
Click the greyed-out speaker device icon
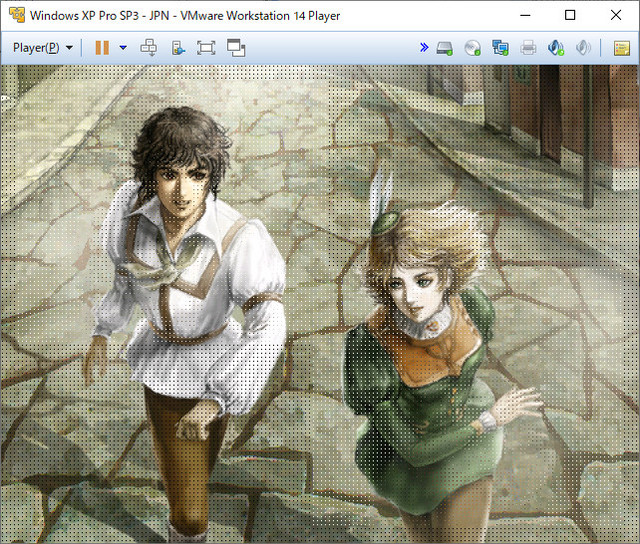point(583,48)
